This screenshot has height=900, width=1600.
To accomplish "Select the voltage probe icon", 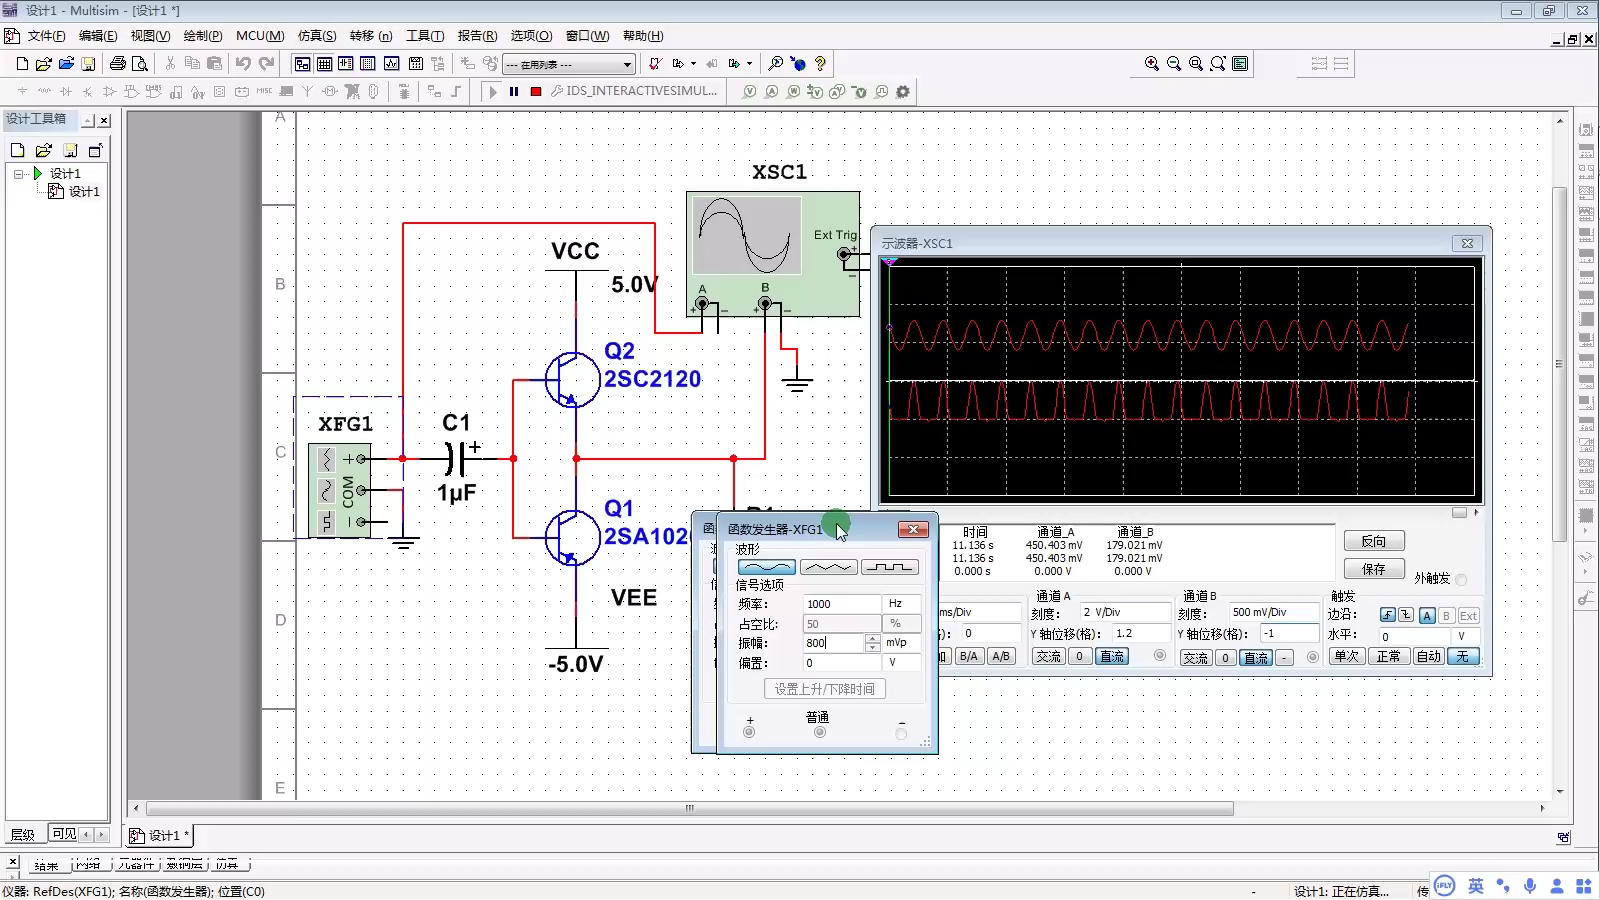I will (749, 91).
